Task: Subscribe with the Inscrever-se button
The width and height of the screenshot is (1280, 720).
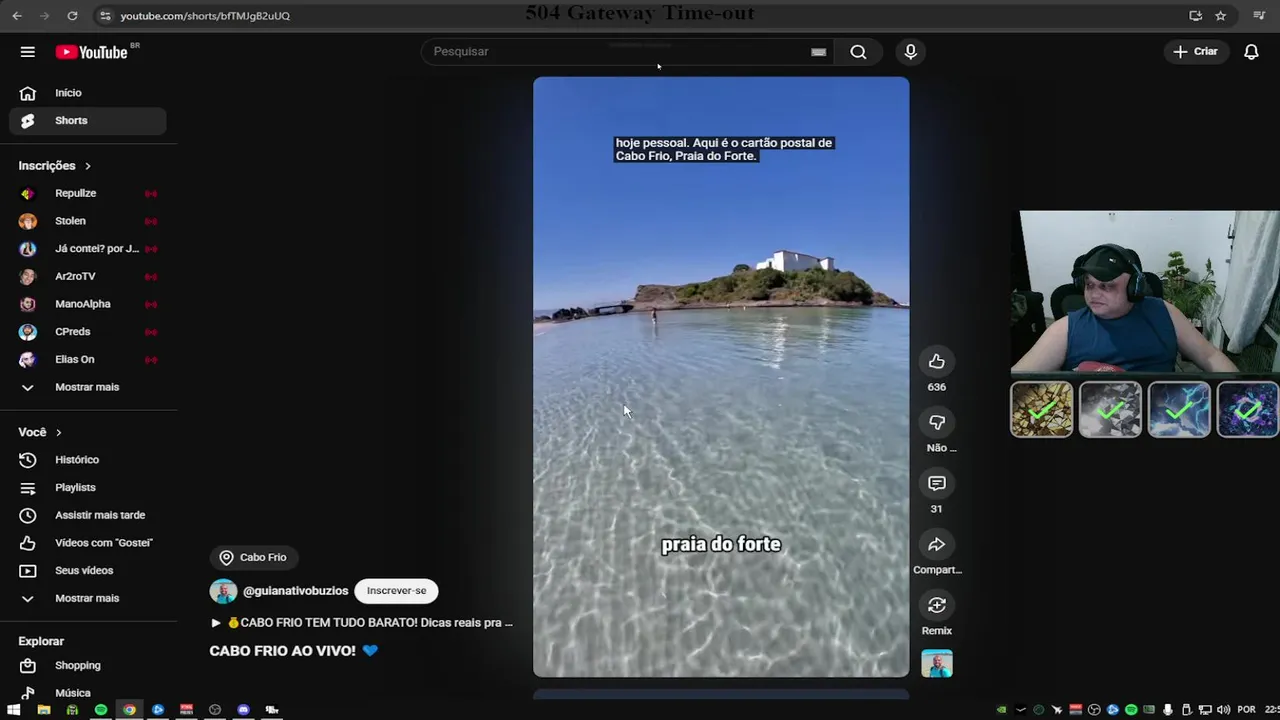Action: (x=396, y=591)
